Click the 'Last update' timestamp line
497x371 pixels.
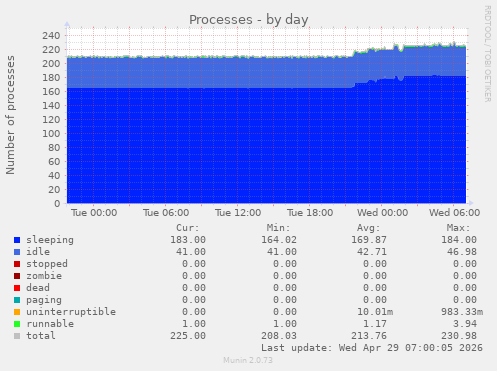tap(372, 348)
